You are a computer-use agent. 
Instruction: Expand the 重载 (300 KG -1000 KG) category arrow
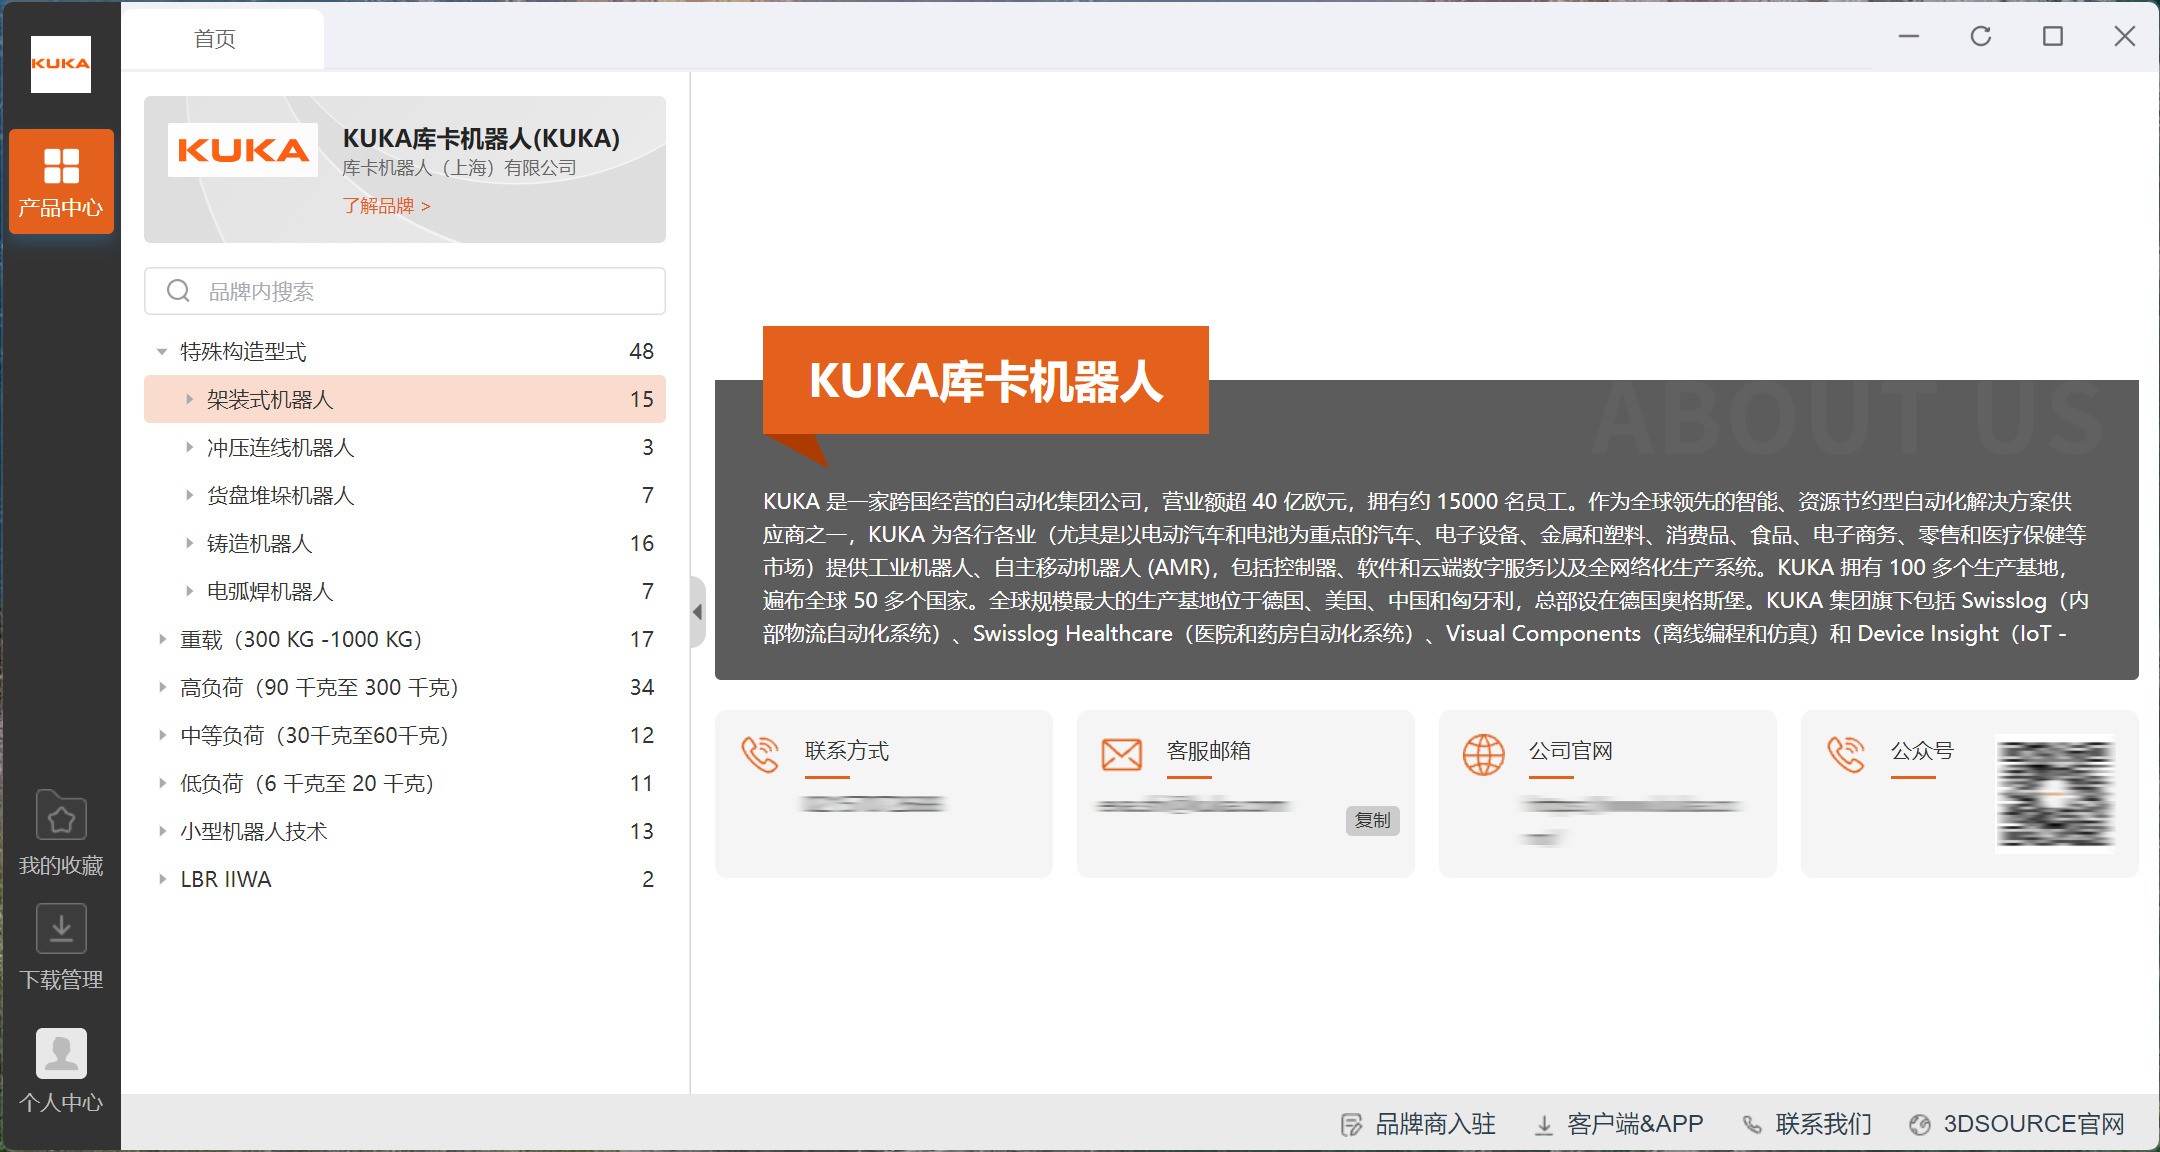tap(162, 639)
